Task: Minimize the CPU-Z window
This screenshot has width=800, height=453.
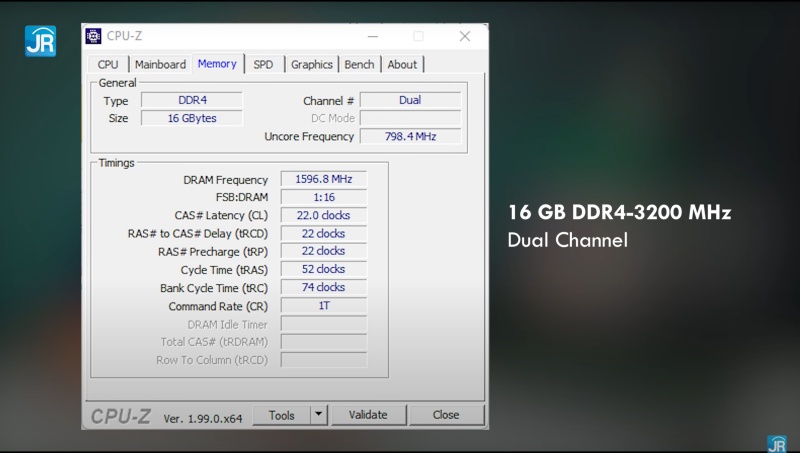Action: coord(373,36)
